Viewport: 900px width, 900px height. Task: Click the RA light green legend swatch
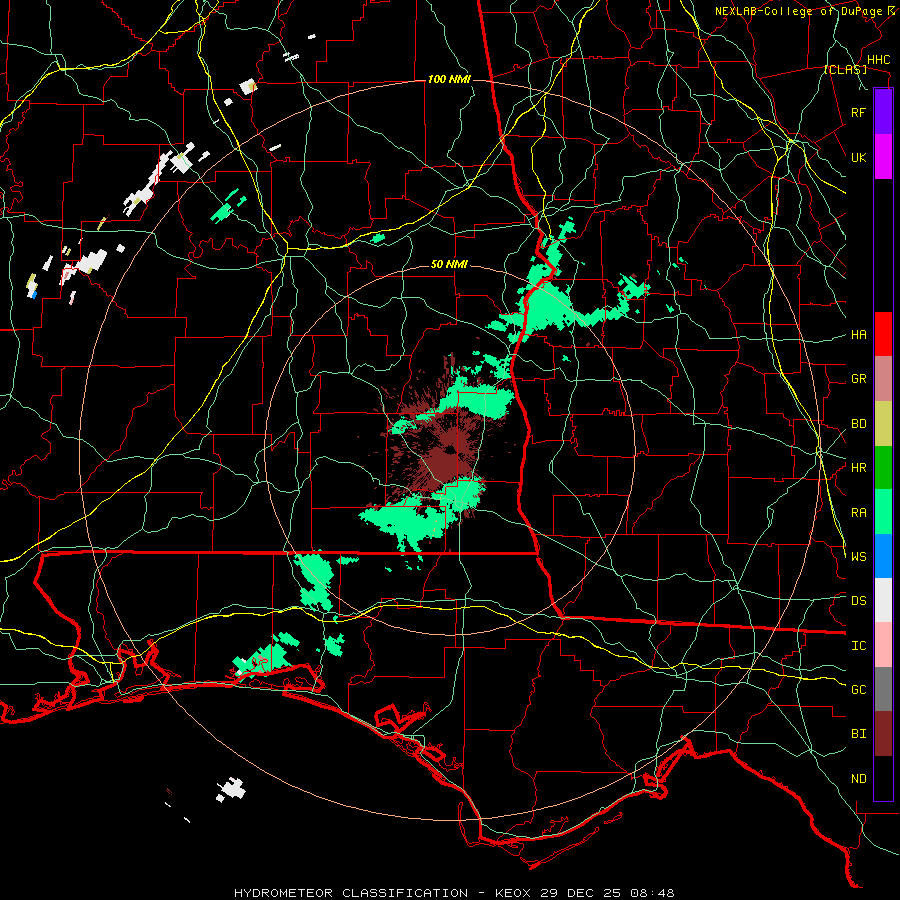tap(883, 512)
